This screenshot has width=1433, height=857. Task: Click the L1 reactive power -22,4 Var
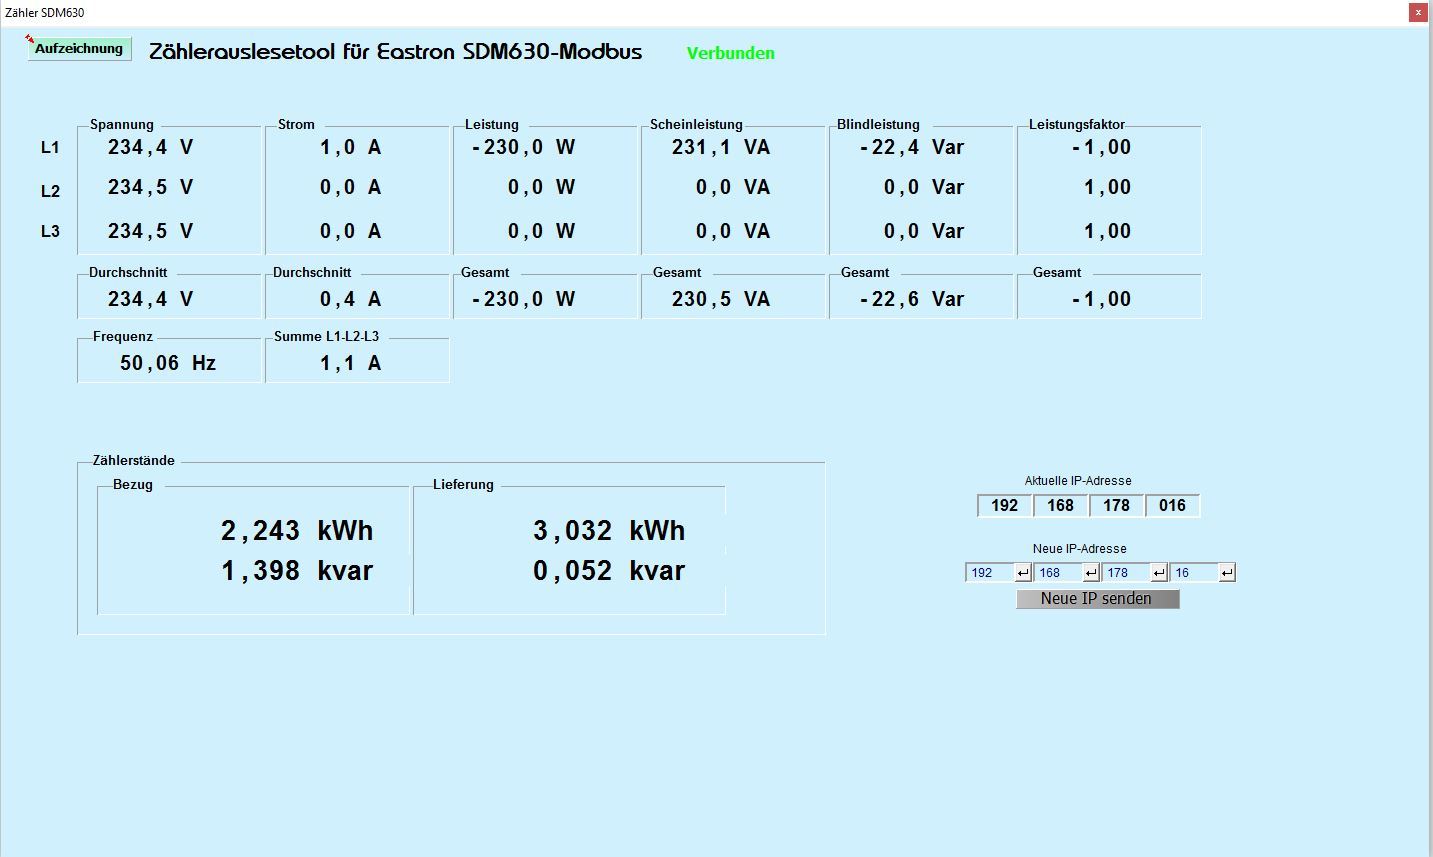(912, 147)
